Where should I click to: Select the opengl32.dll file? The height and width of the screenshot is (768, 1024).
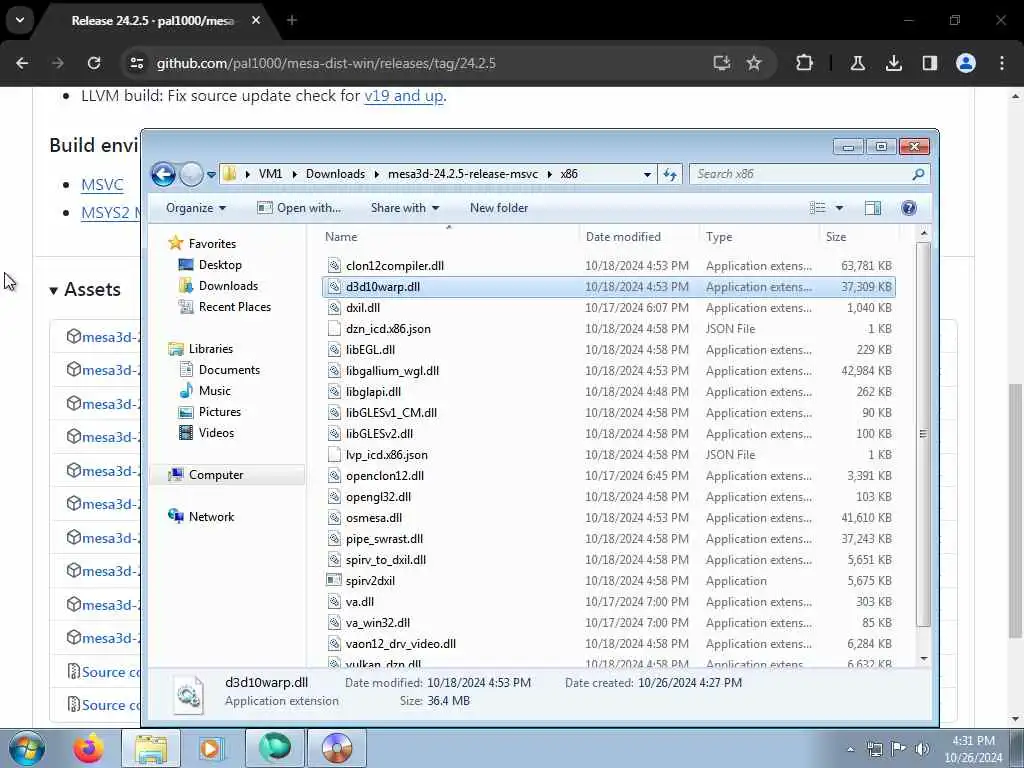379,496
